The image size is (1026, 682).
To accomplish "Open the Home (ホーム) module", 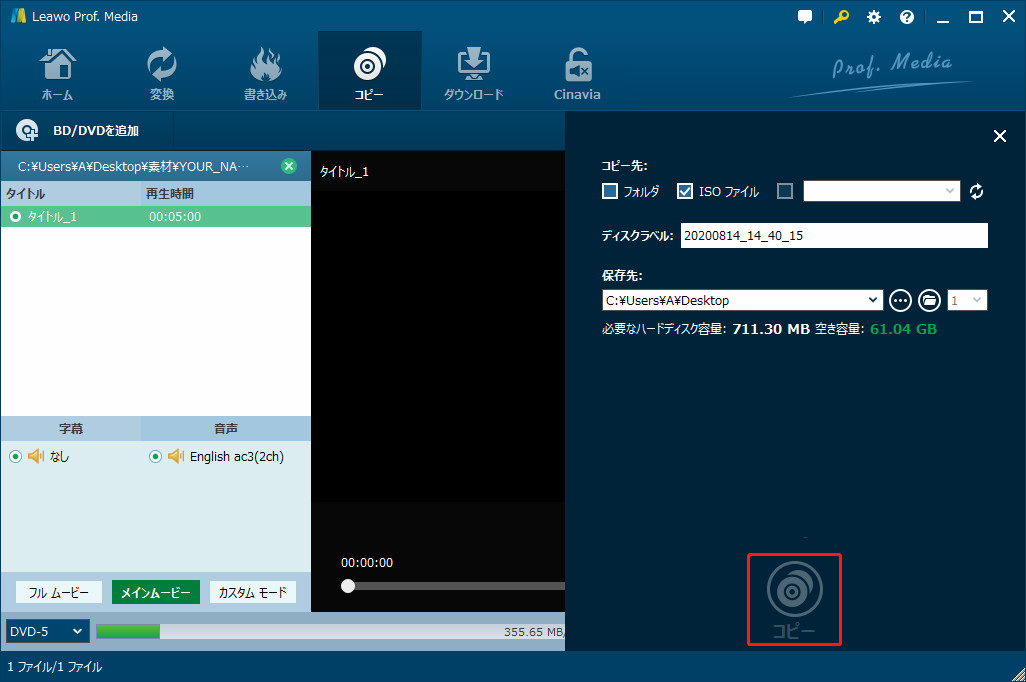I will click(58, 72).
